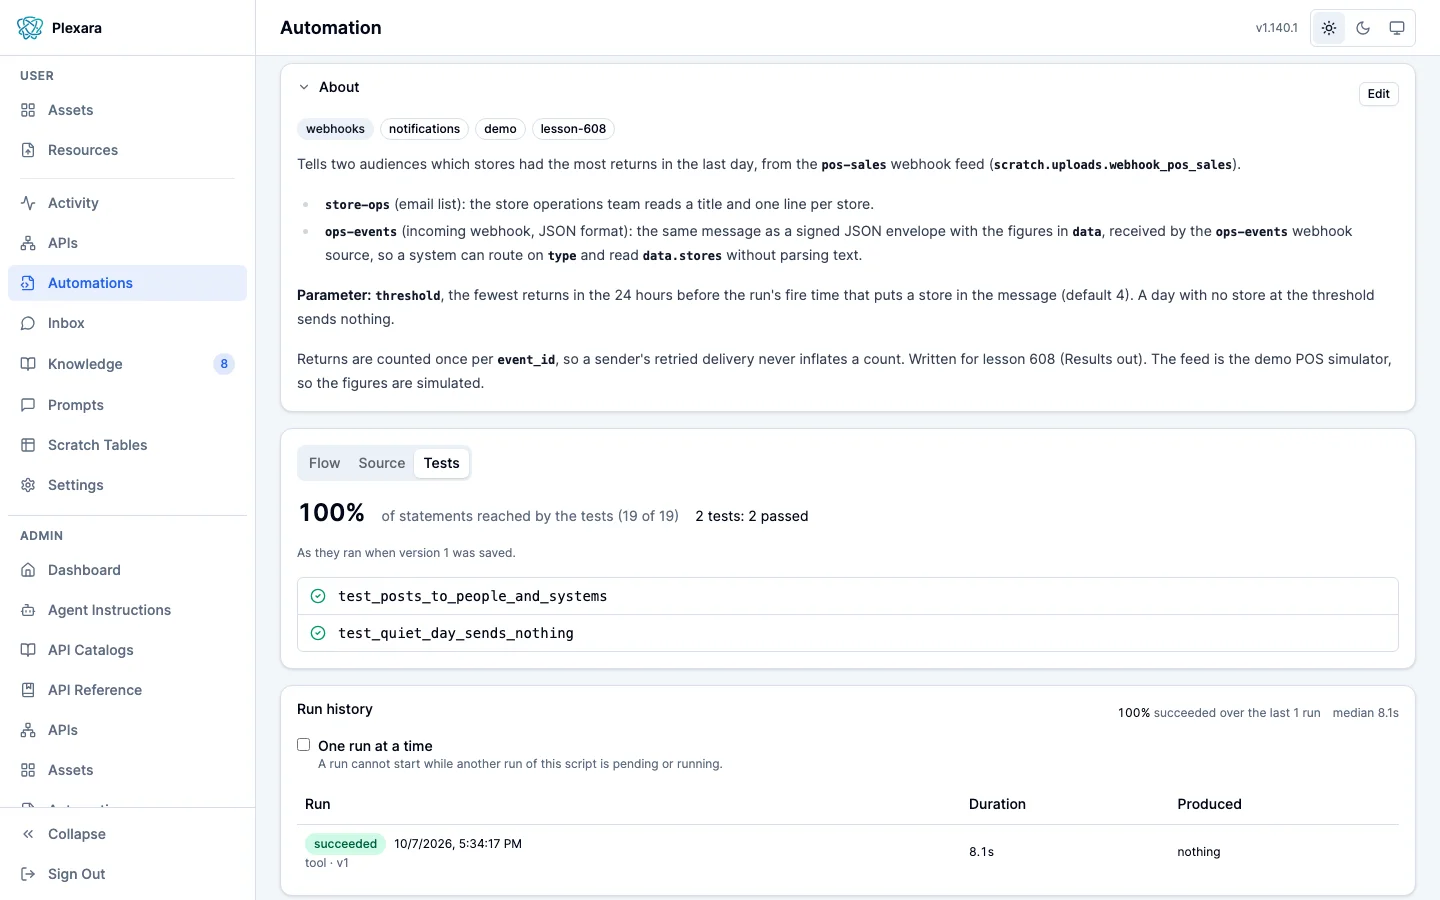1440x900 pixels.
Task: Click the open-book icon beside API Catalogs
Action: (28, 650)
